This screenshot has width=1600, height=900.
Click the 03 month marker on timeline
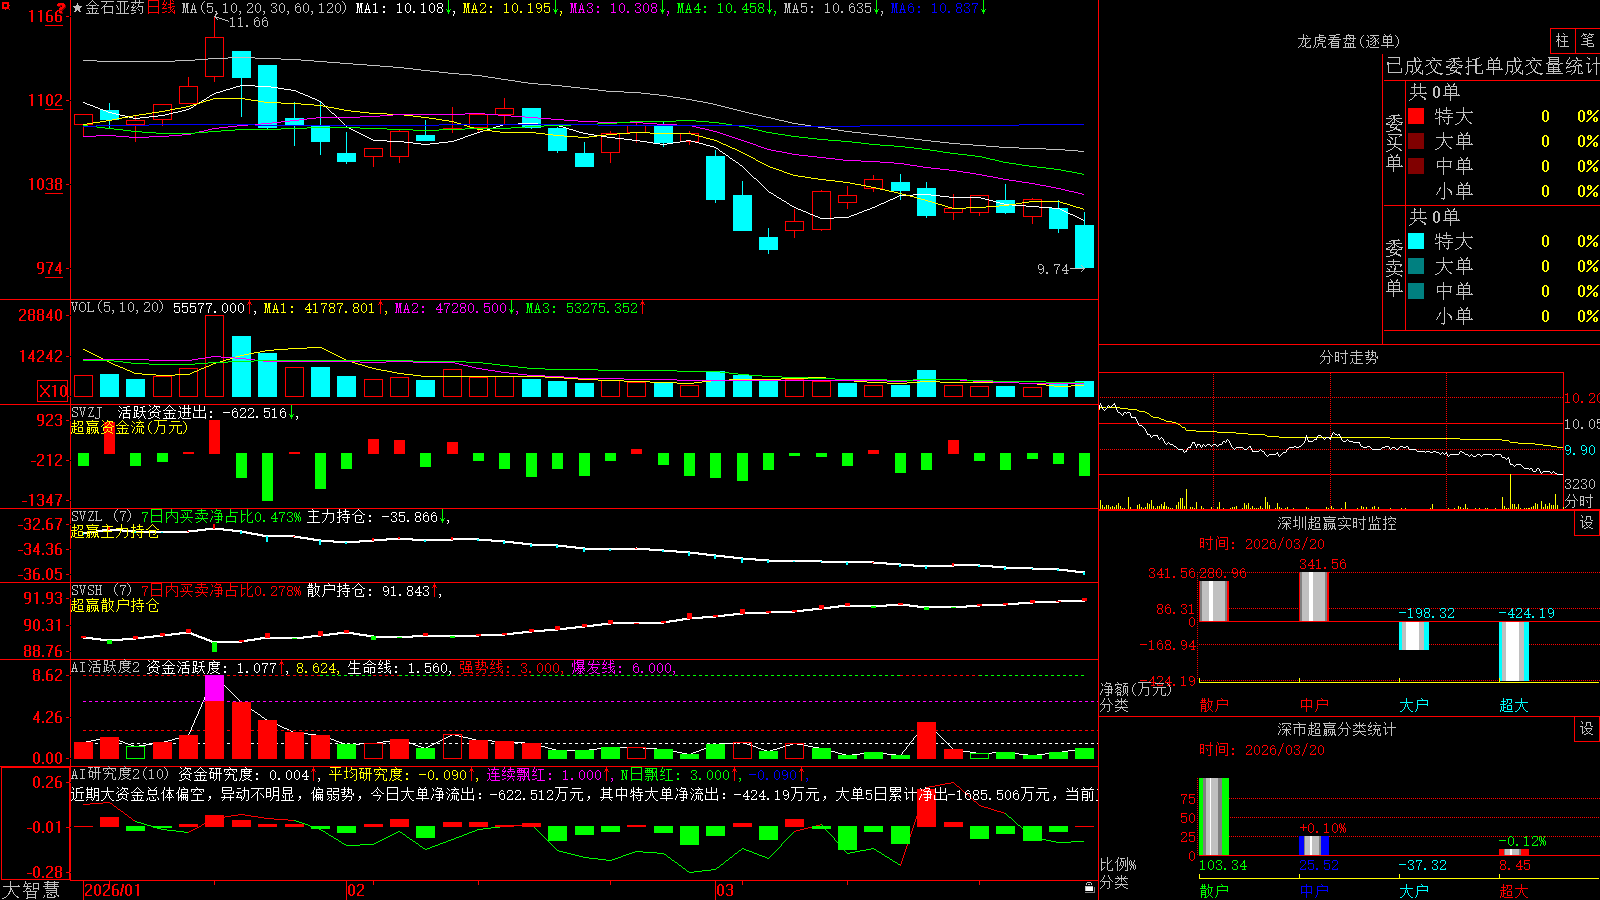pos(725,890)
